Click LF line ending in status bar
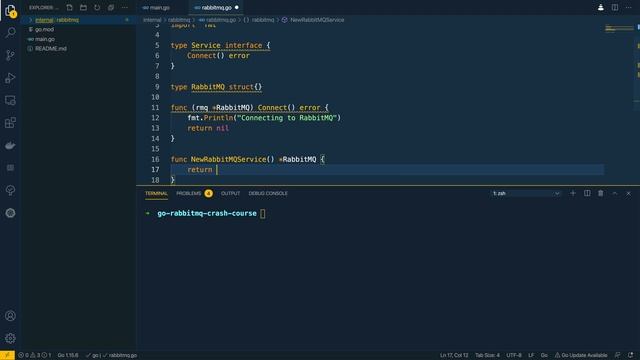This screenshot has width=640, height=360. coord(531,355)
